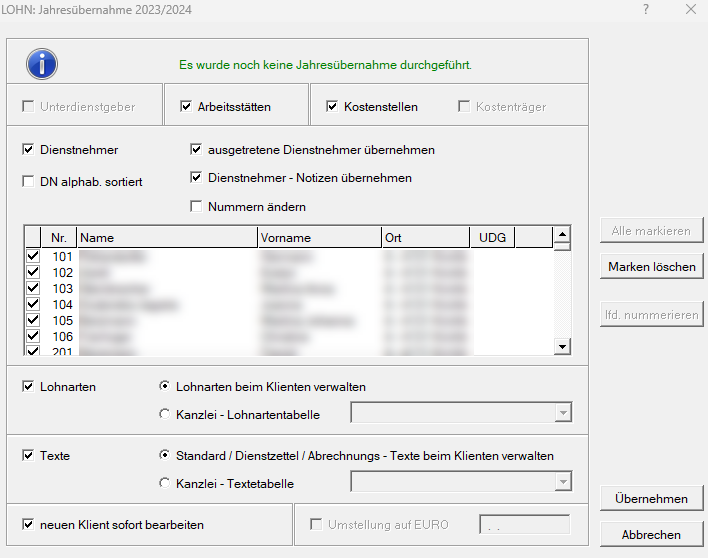708x558 pixels.
Task: Click the Übernehmen button
Action: coord(651,499)
